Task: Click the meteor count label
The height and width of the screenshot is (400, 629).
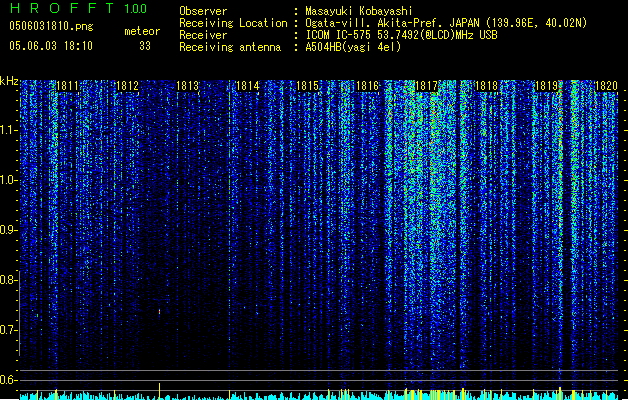Action: click(142, 31)
